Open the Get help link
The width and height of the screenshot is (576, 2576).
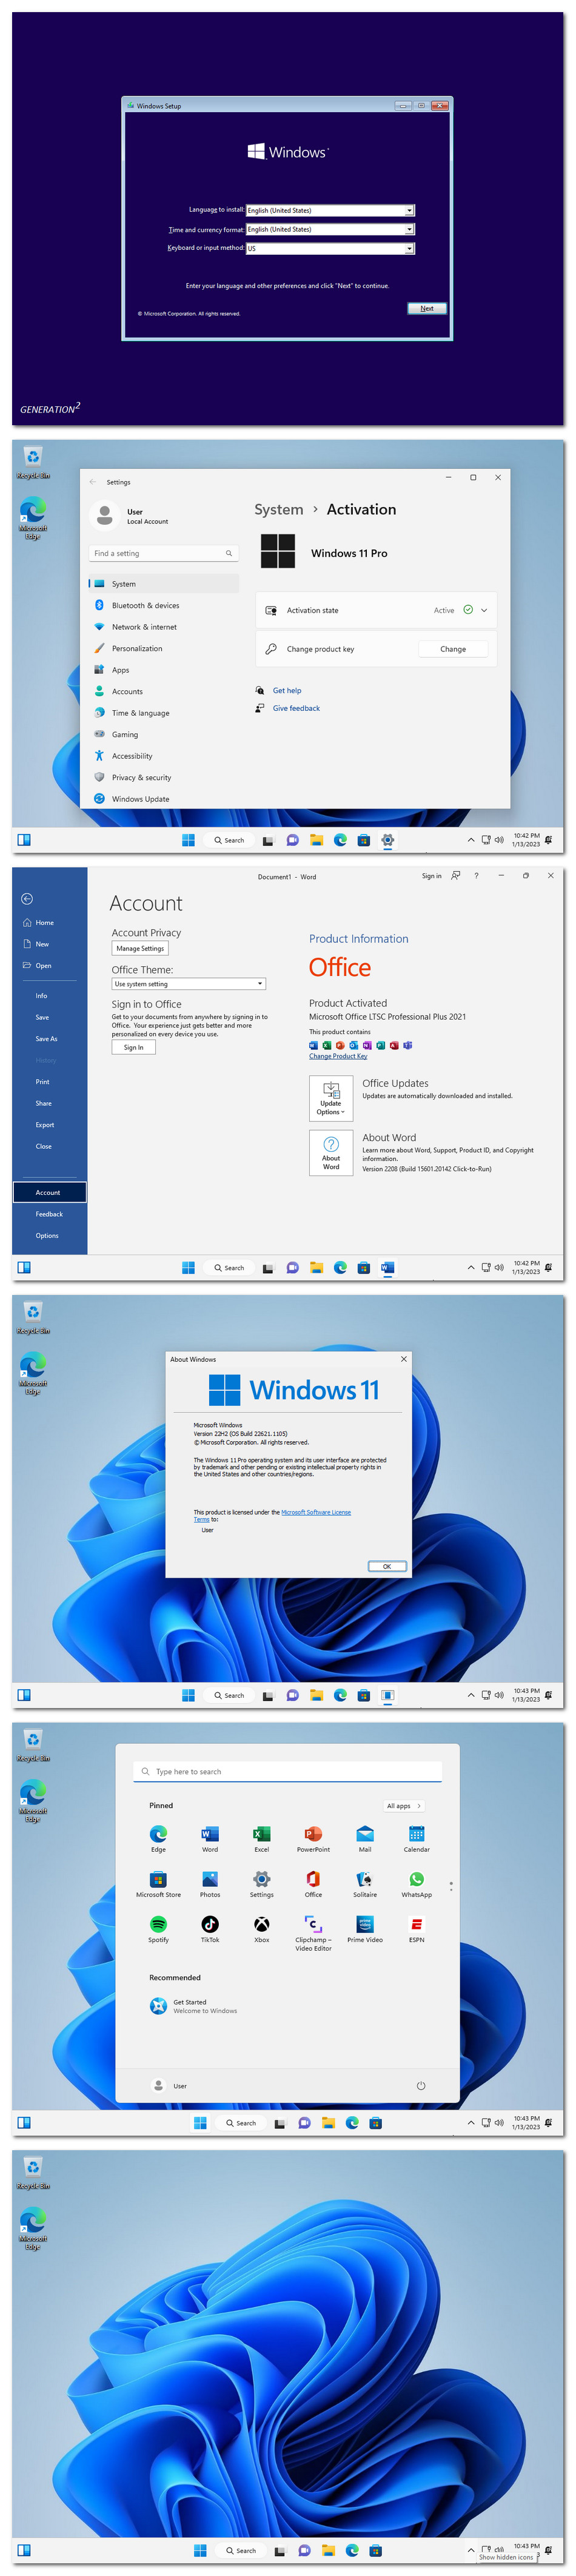point(287,691)
